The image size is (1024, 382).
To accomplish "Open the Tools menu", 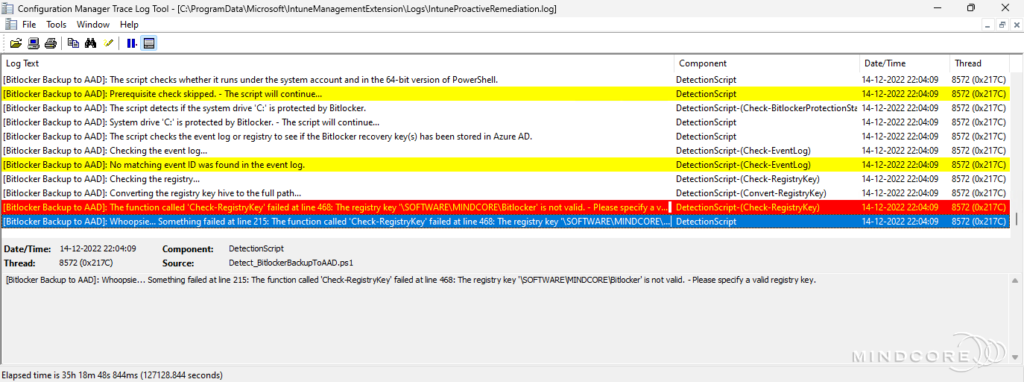I will [x=56, y=24].
